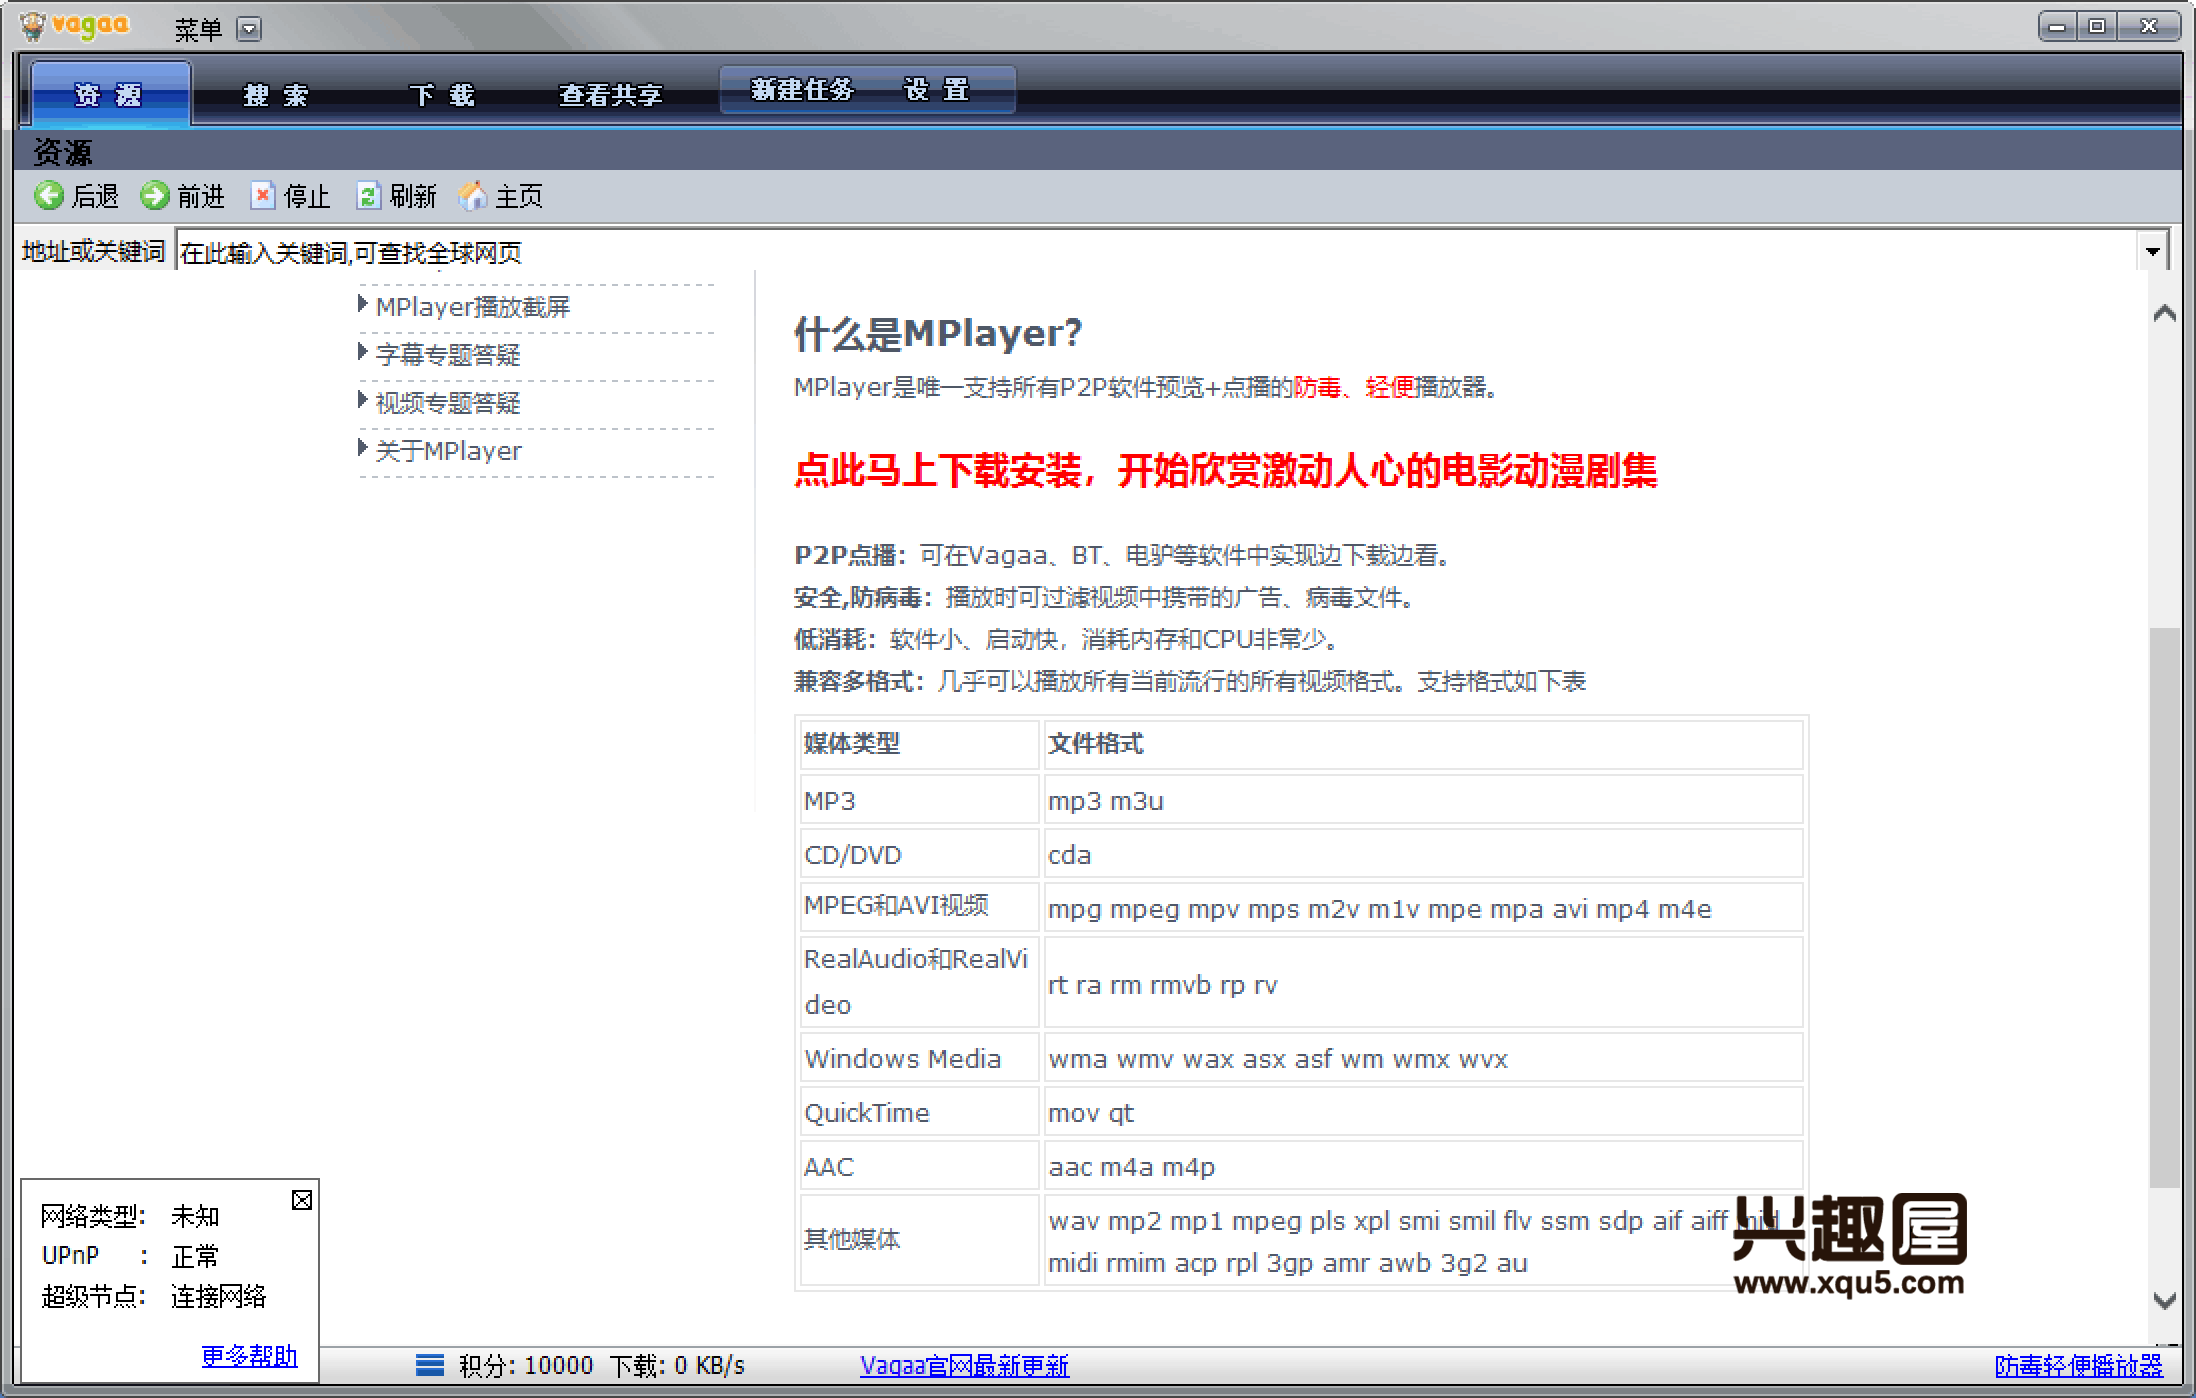Click the UPnP 正常 status line
This screenshot has height=1398, width=2196.
(x=130, y=1256)
